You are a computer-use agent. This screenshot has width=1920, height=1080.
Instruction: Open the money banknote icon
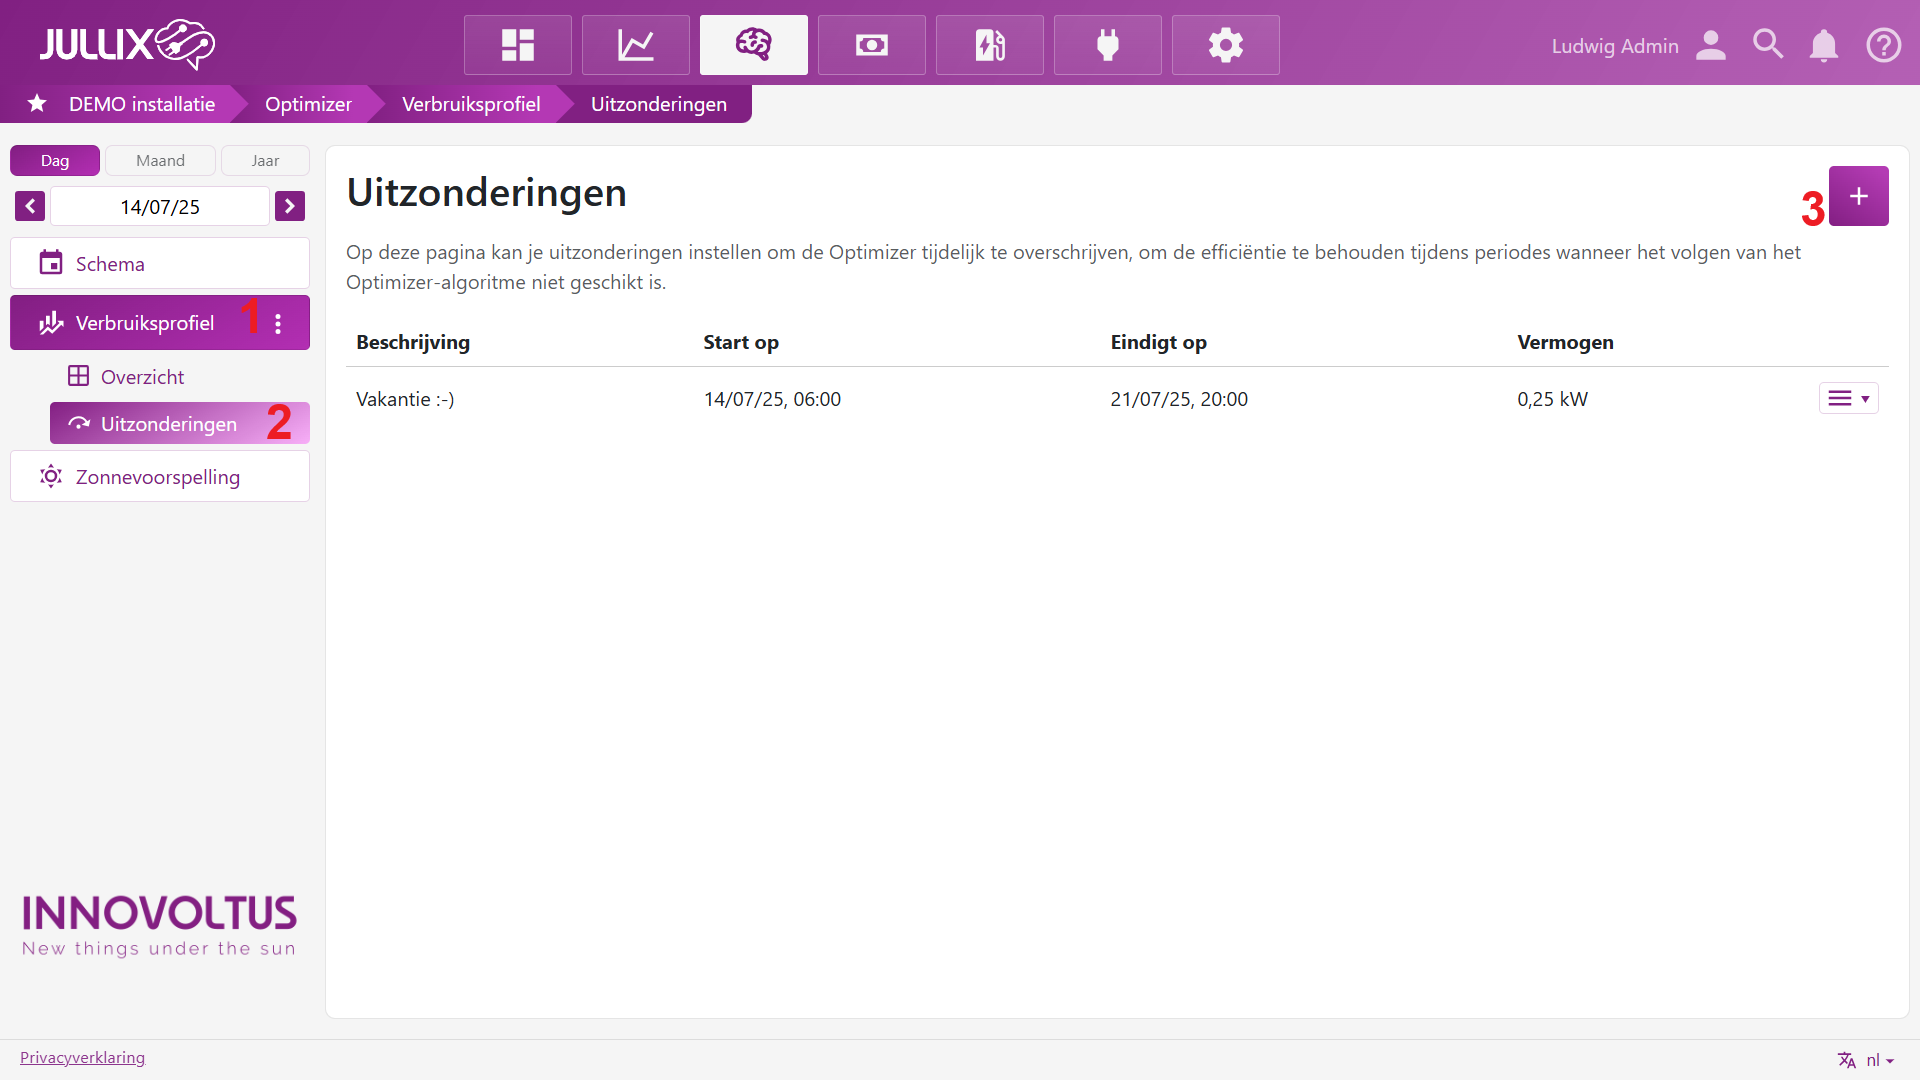coord(871,45)
